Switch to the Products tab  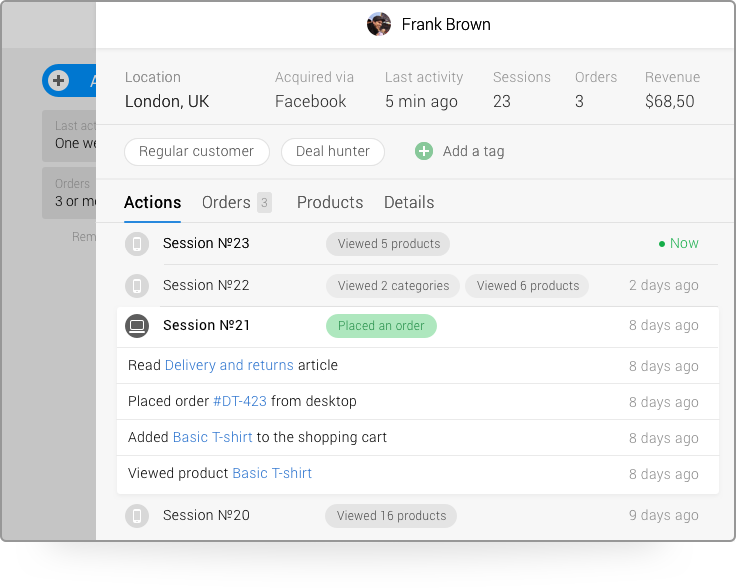[x=329, y=203]
